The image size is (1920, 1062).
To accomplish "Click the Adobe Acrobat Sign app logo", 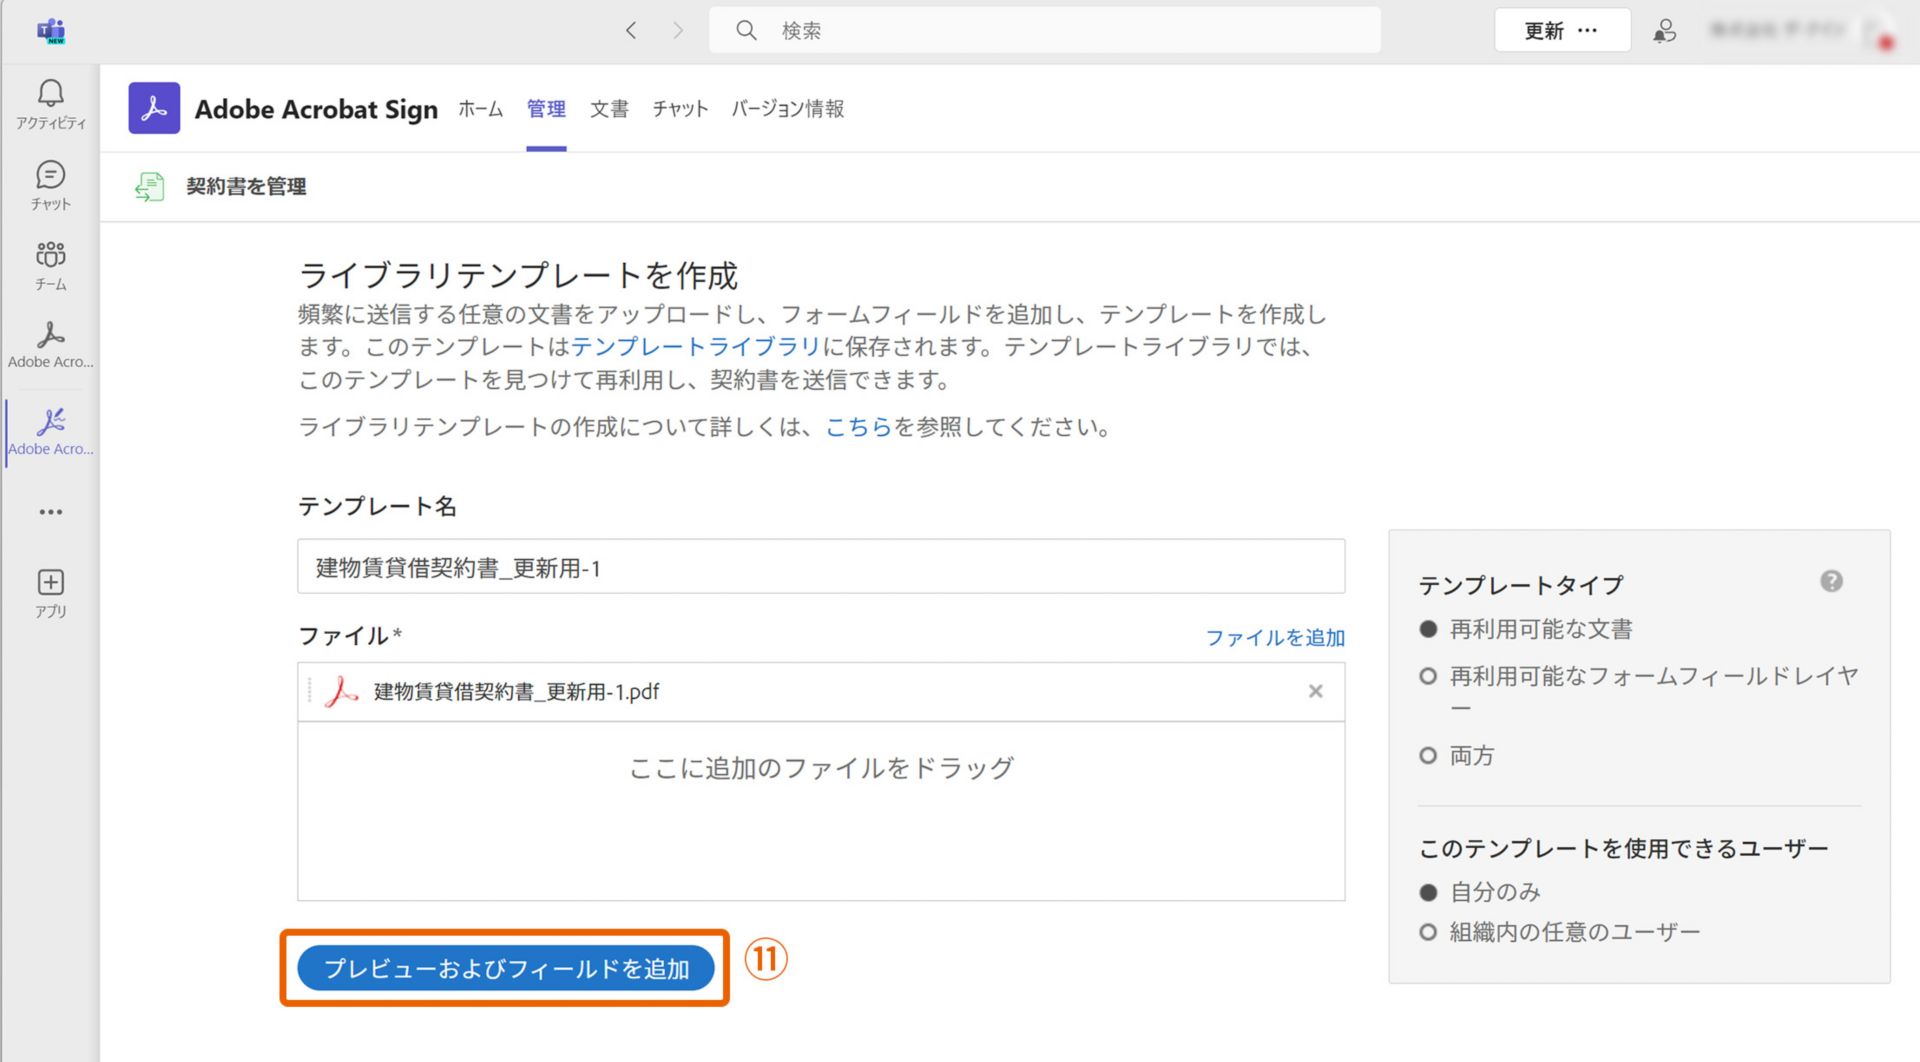I will point(154,108).
